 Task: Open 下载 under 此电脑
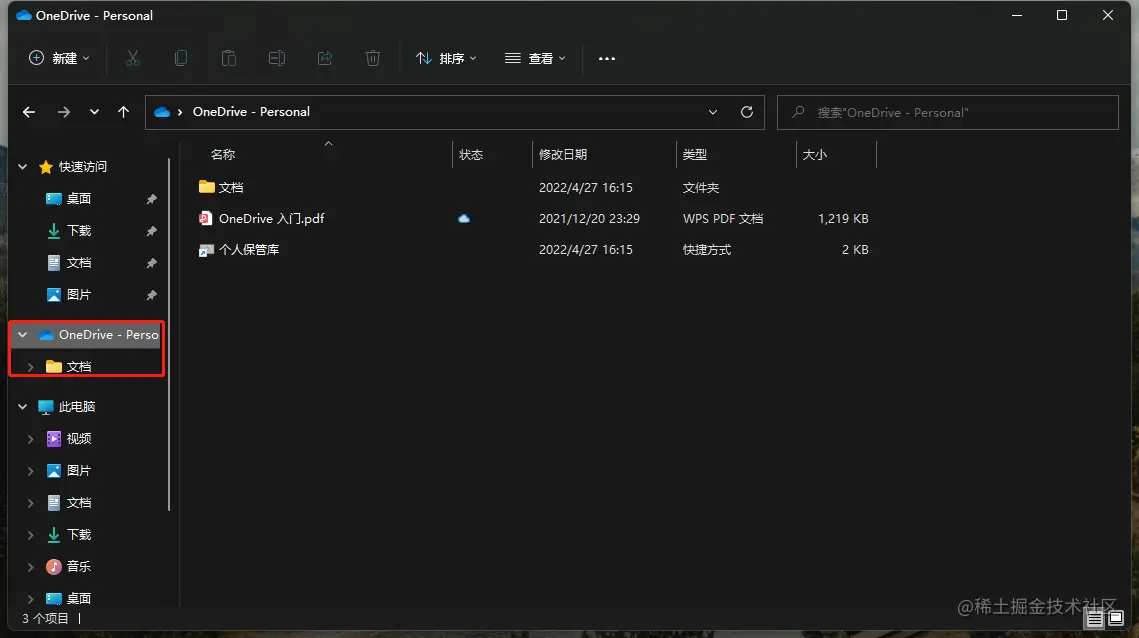(x=78, y=535)
